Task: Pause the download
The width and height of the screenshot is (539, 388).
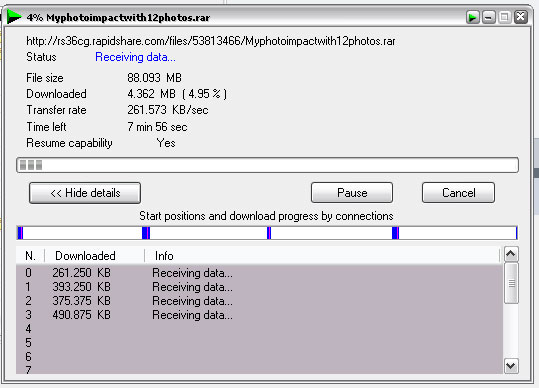Action: click(352, 192)
